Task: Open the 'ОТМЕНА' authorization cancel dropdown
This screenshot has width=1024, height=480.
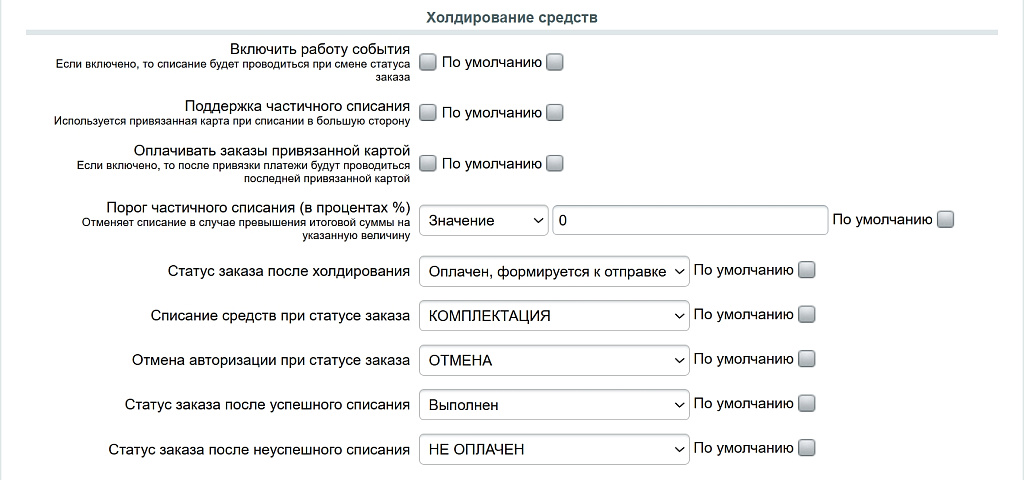Action: point(554,360)
